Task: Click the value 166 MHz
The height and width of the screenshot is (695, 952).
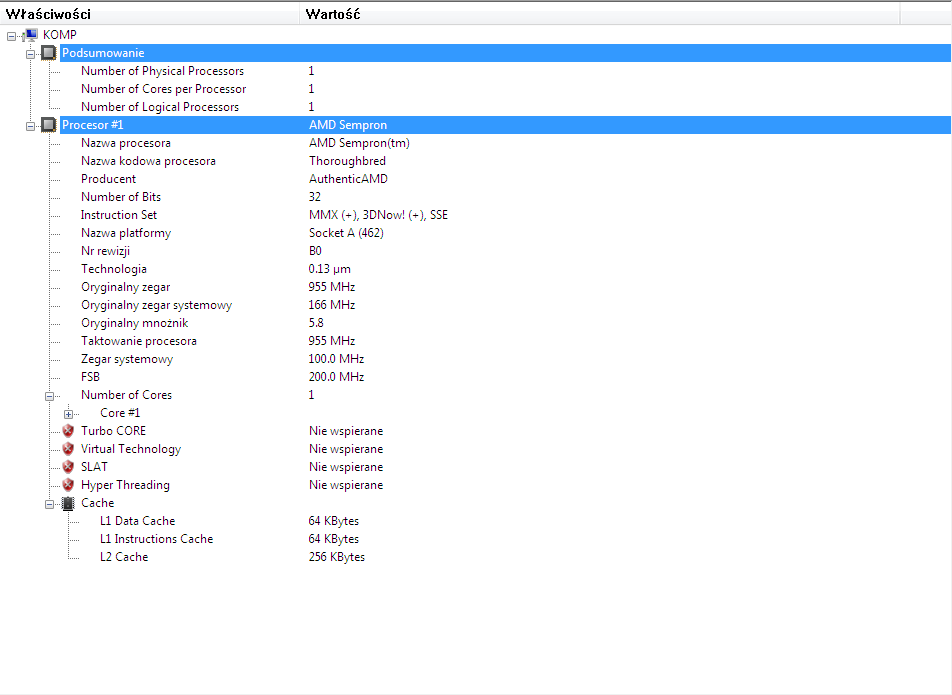Action: [332, 305]
